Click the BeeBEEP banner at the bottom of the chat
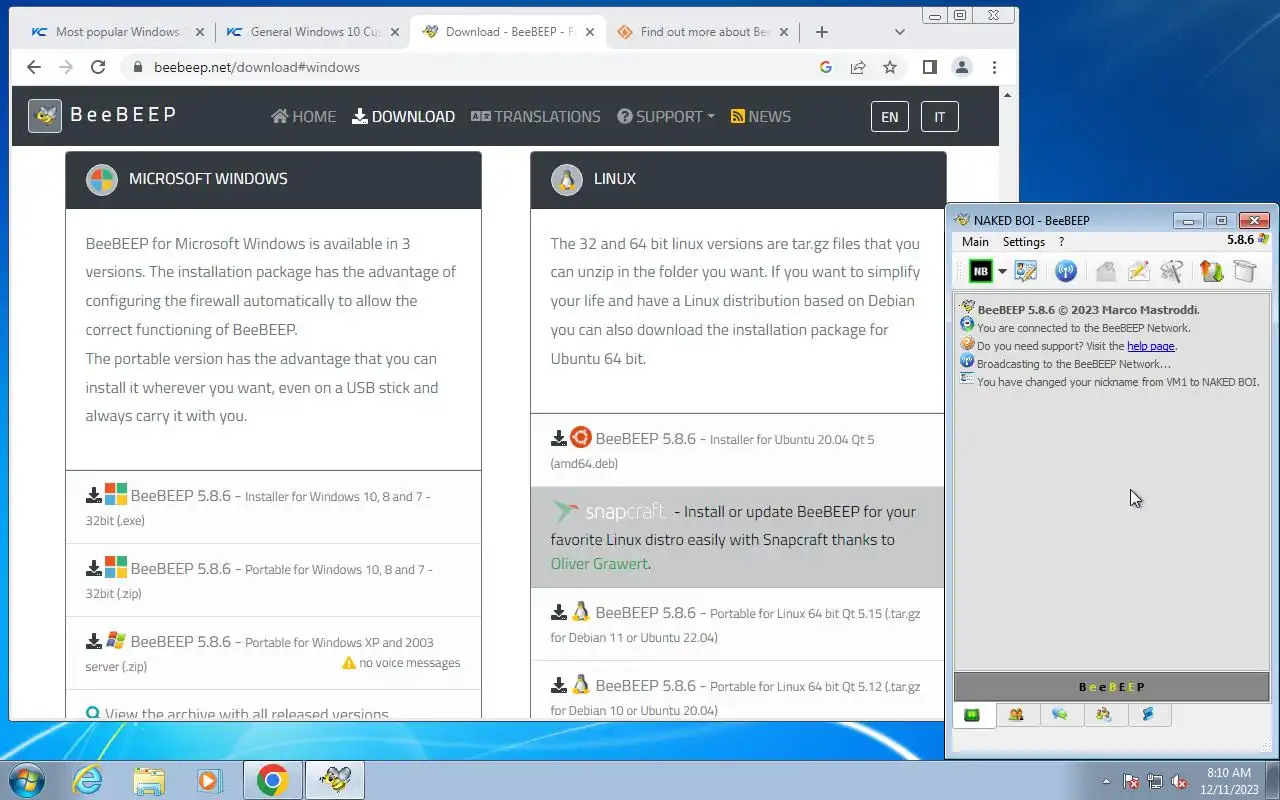 coord(1111,687)
